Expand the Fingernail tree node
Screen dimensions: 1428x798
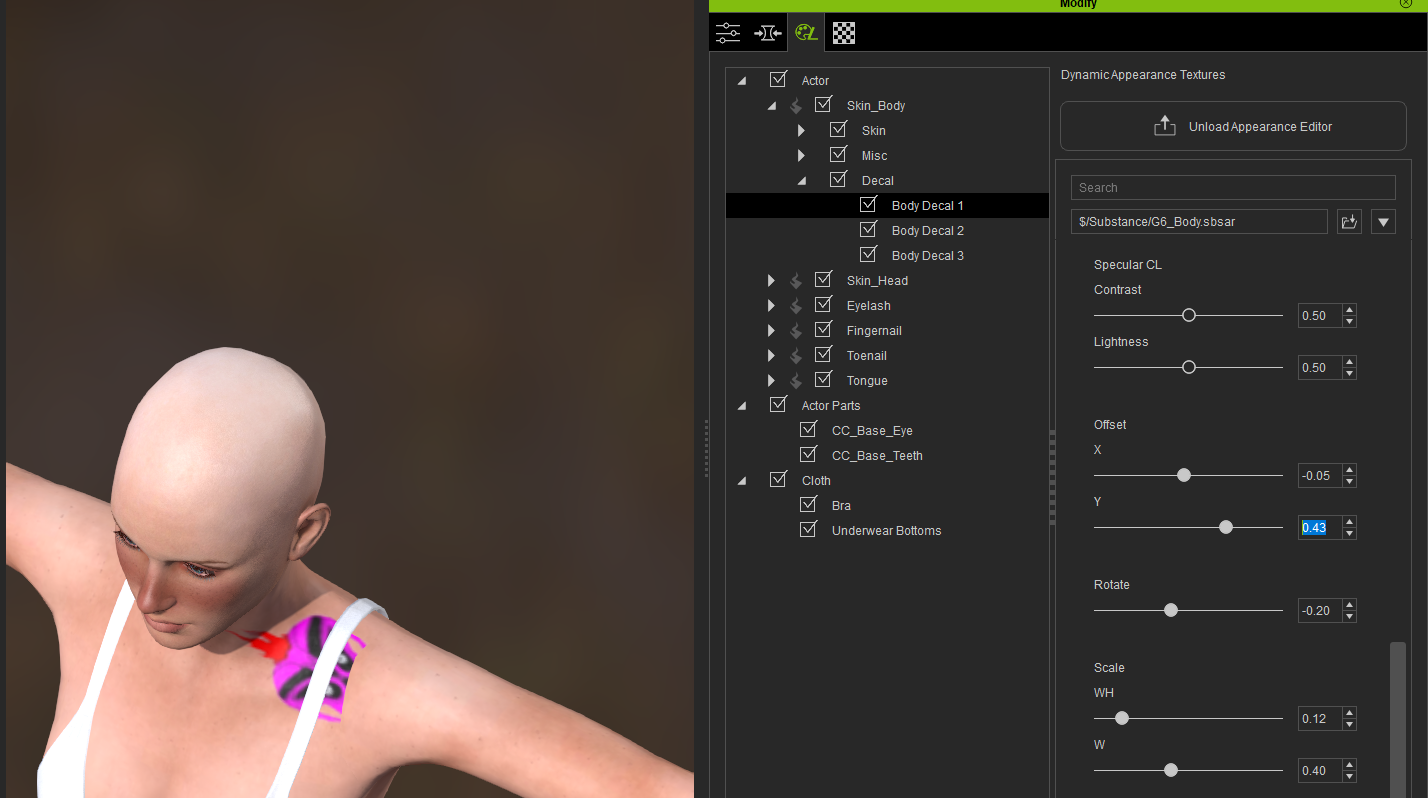(x=771, y=330)
